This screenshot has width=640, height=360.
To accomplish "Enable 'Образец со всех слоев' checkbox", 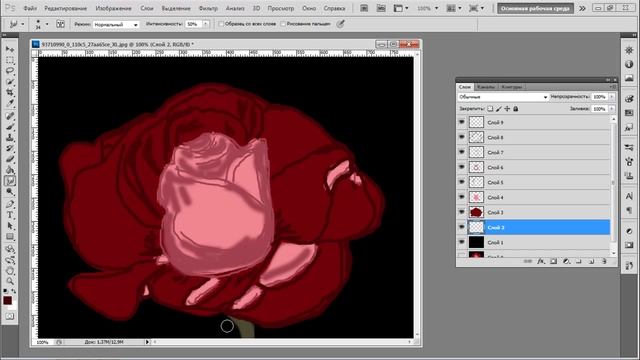I will [221, 24].
